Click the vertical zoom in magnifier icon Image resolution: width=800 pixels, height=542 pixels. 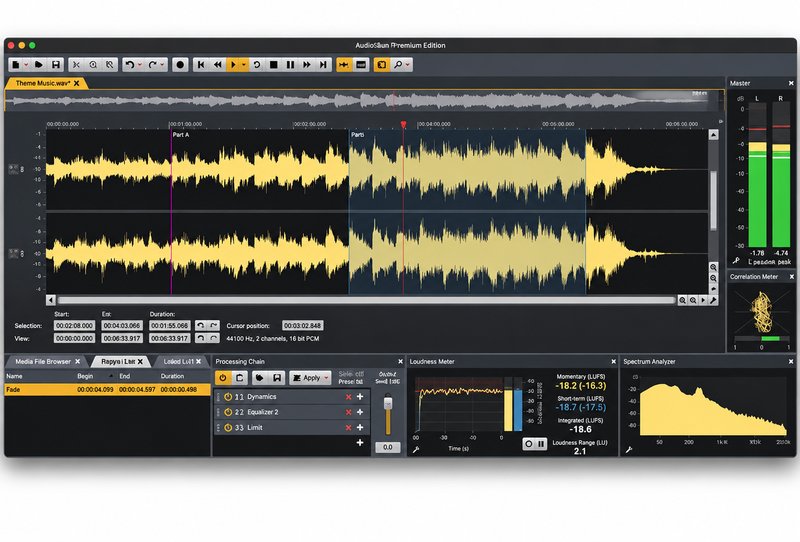point(713,267)
